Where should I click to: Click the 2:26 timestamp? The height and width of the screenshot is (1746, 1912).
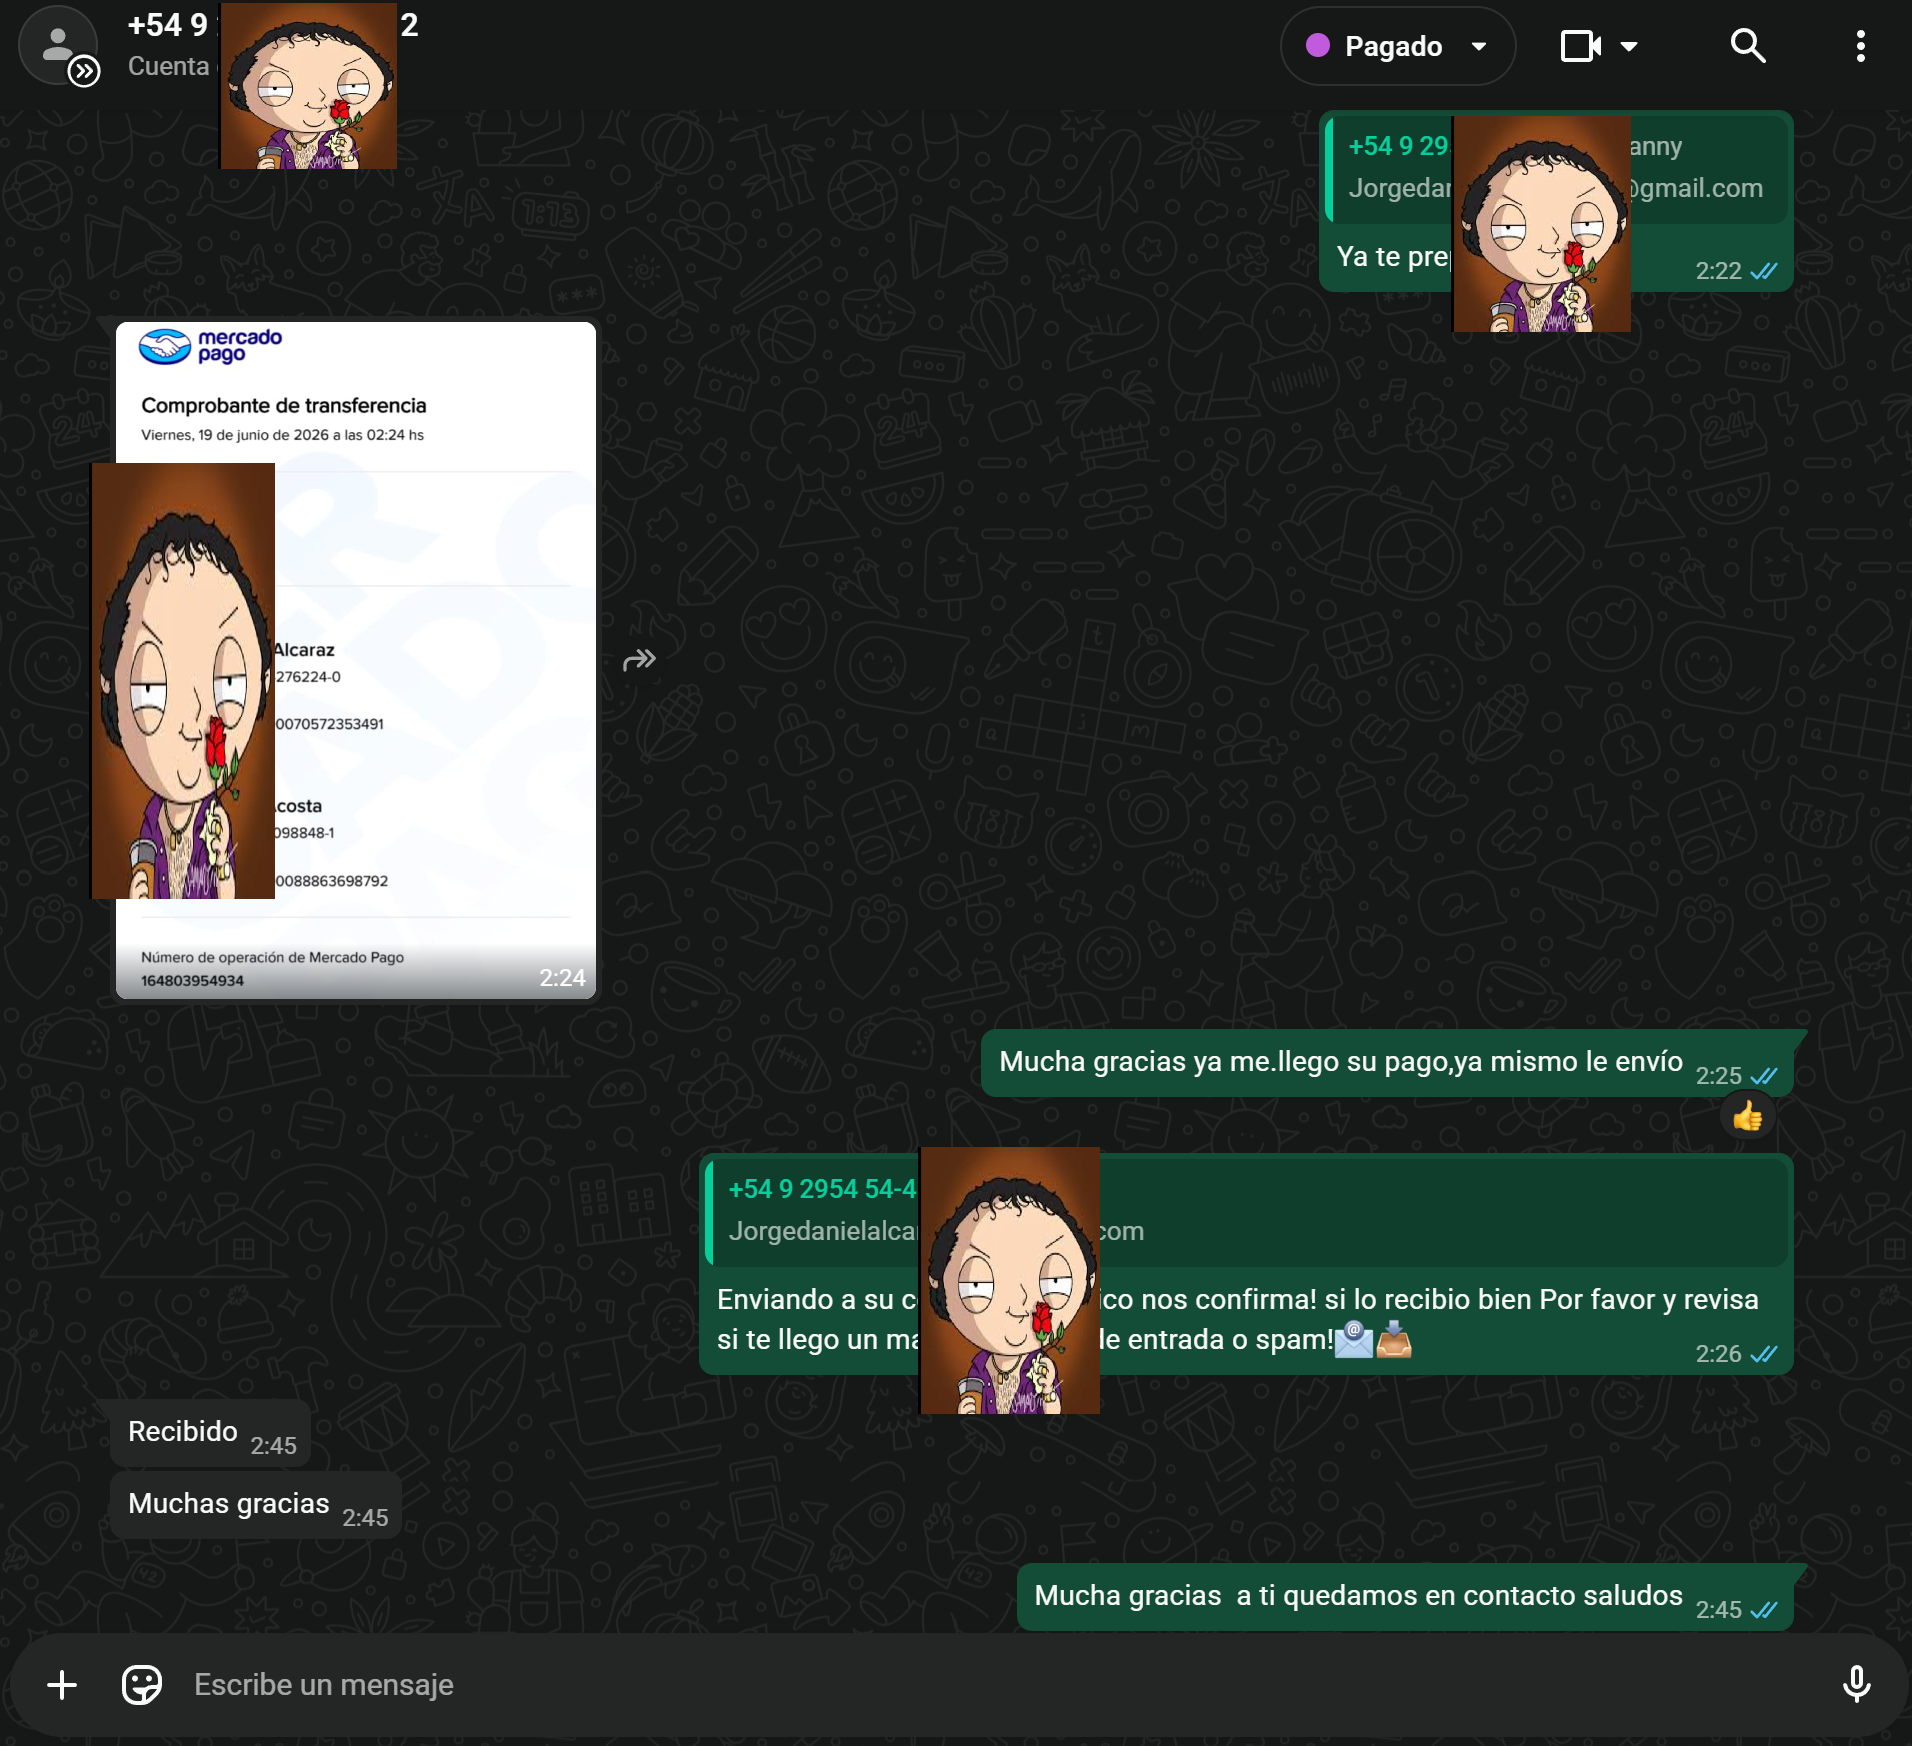tap(1718, 1354)
